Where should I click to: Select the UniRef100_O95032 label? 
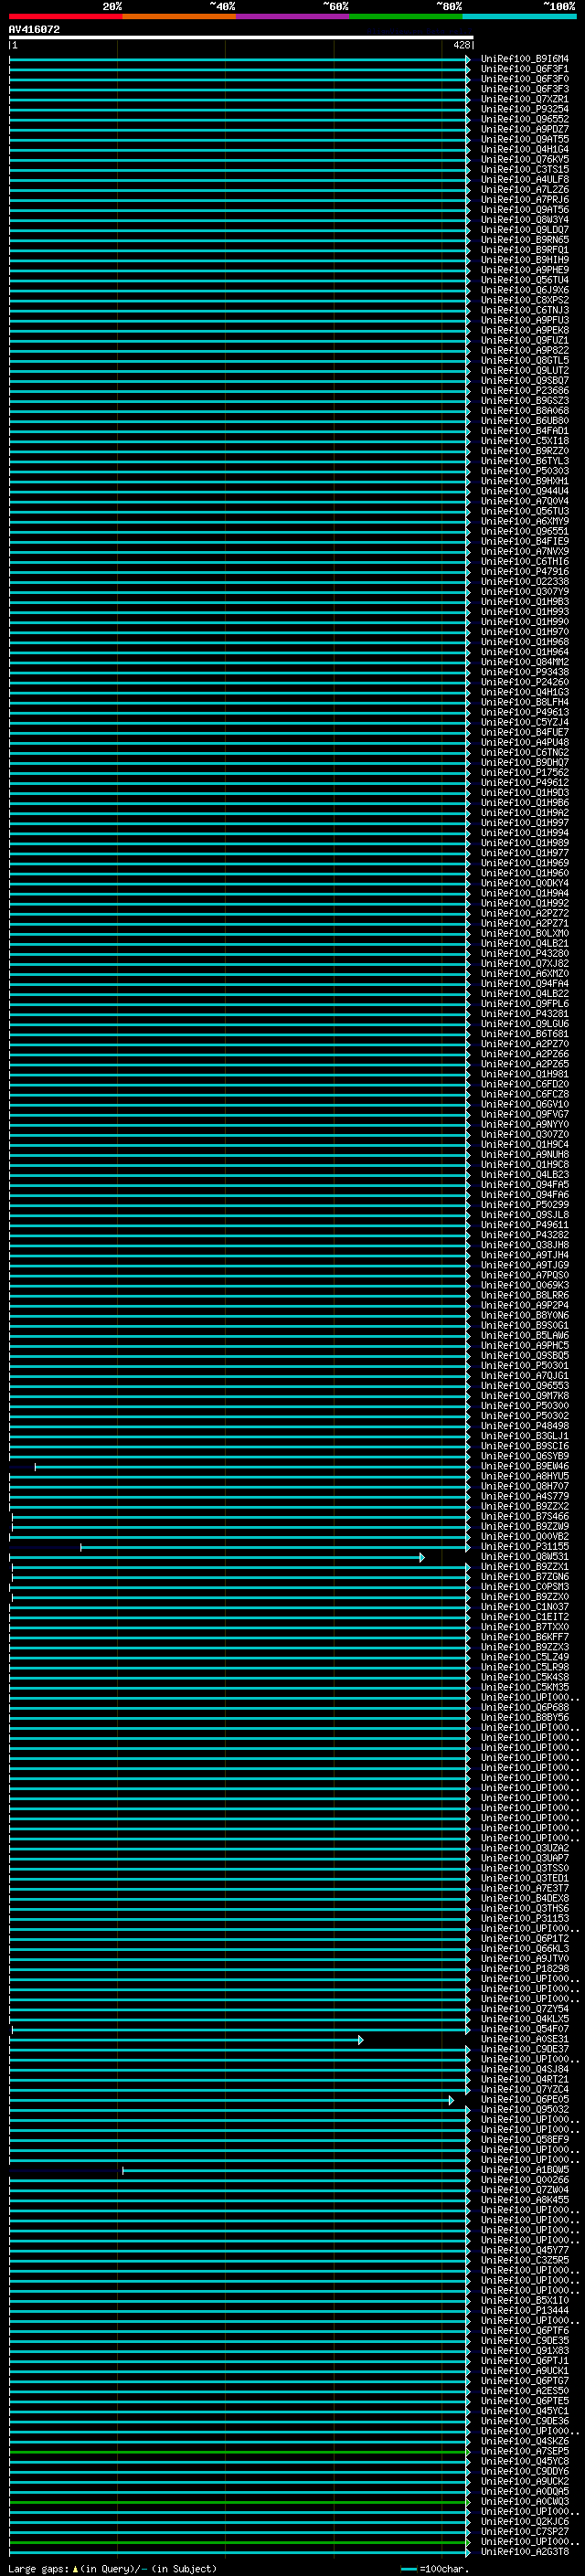[524, 2109]
